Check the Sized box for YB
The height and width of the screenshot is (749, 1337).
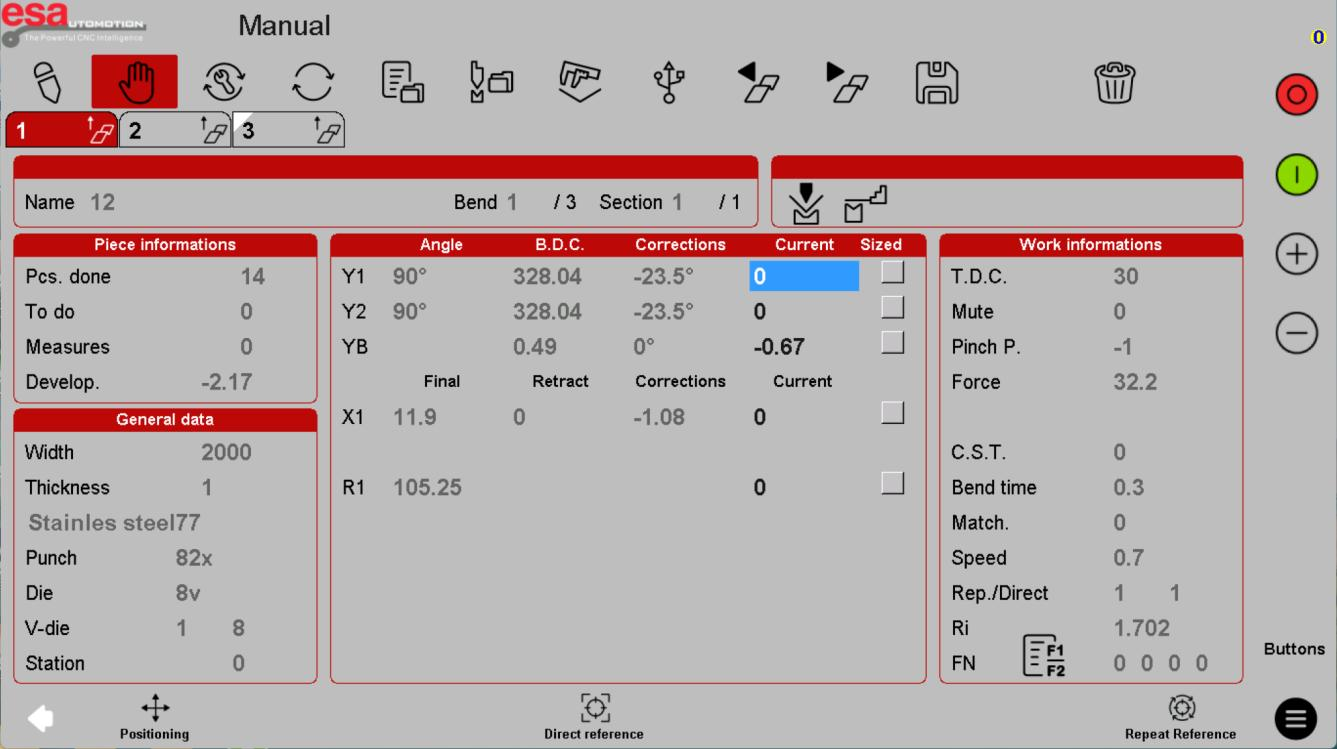pyautogui.click(x=893, y=342)
